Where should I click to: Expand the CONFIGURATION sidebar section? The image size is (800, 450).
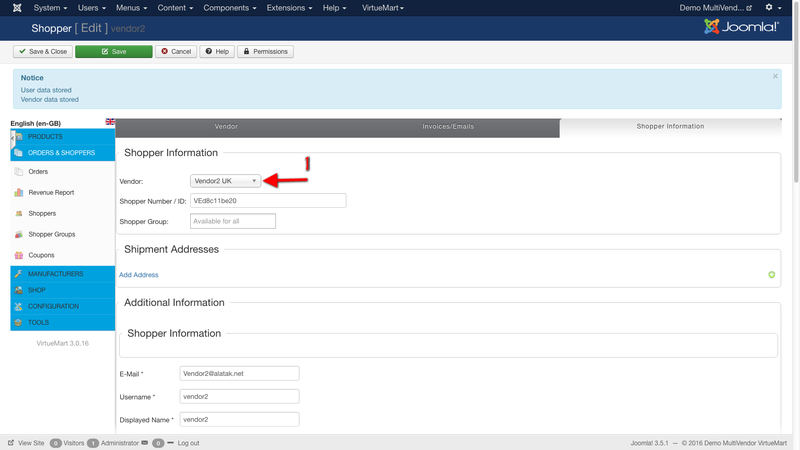(62, 306)
